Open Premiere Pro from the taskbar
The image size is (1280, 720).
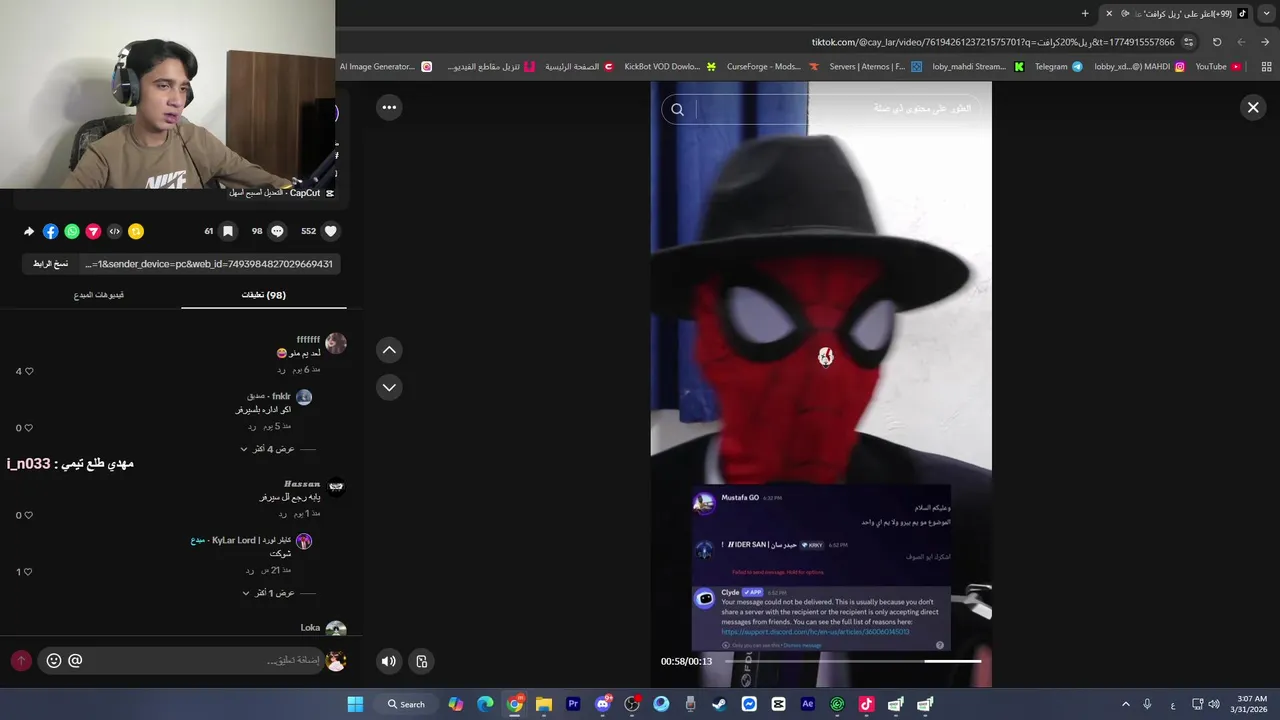[573, 704]
